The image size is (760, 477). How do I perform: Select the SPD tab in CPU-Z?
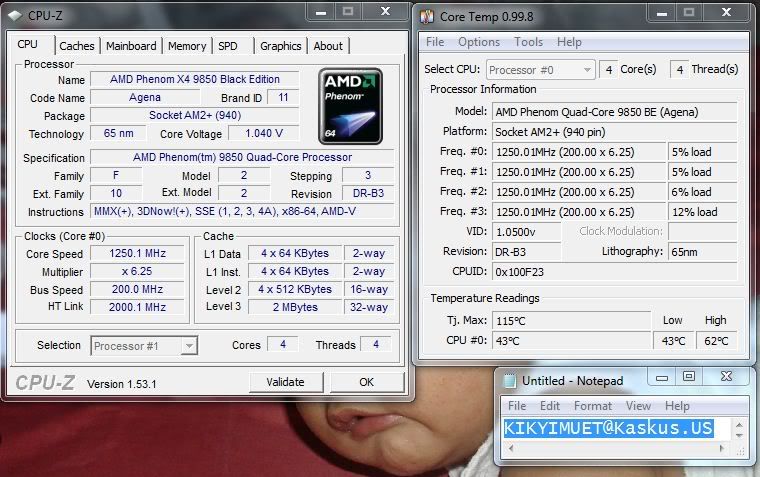pyautogui.click(x=228, y=46)
